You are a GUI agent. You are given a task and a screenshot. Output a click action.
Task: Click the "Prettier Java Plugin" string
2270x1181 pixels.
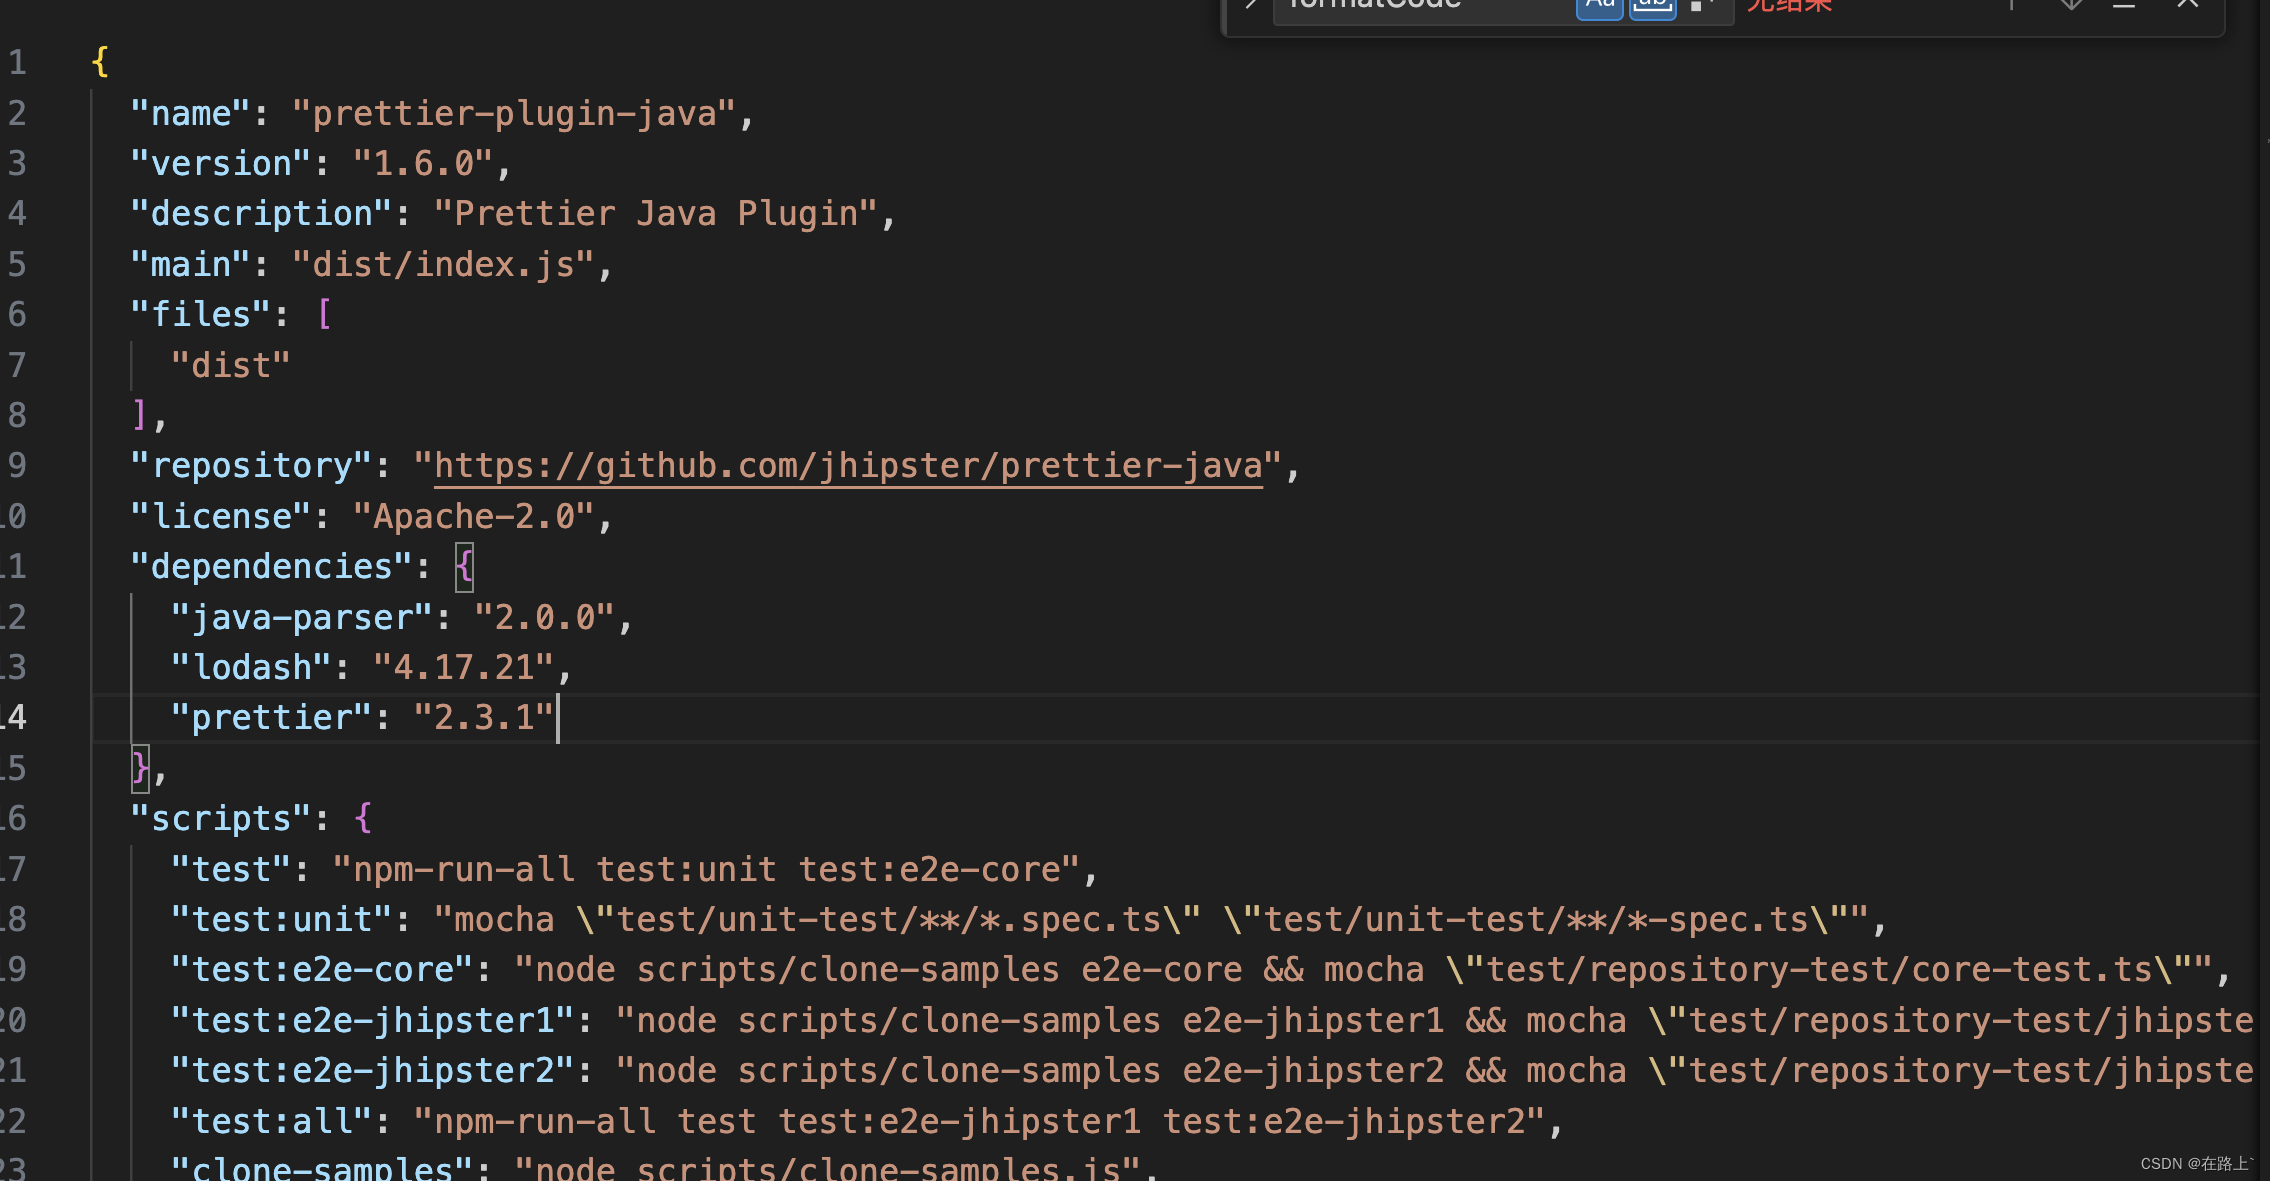[x=656, y=214]
